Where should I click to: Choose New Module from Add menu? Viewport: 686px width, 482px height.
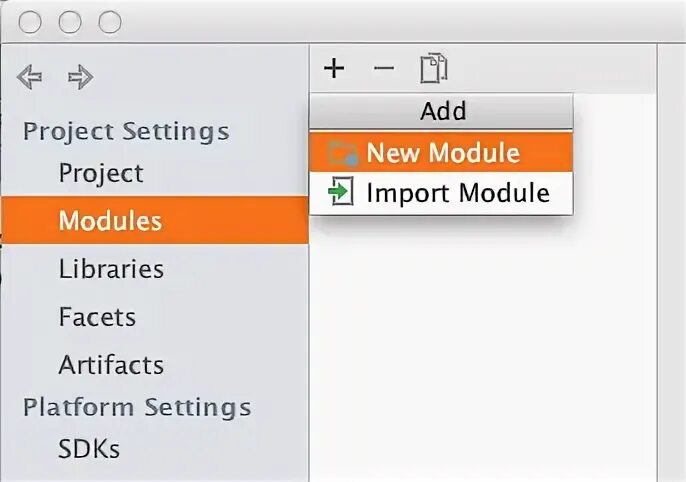443,153
